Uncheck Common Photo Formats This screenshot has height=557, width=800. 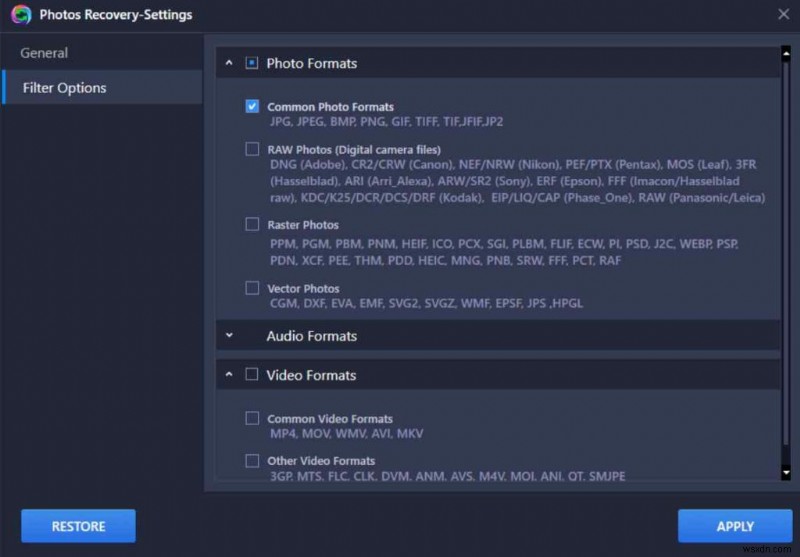(253, 106)
